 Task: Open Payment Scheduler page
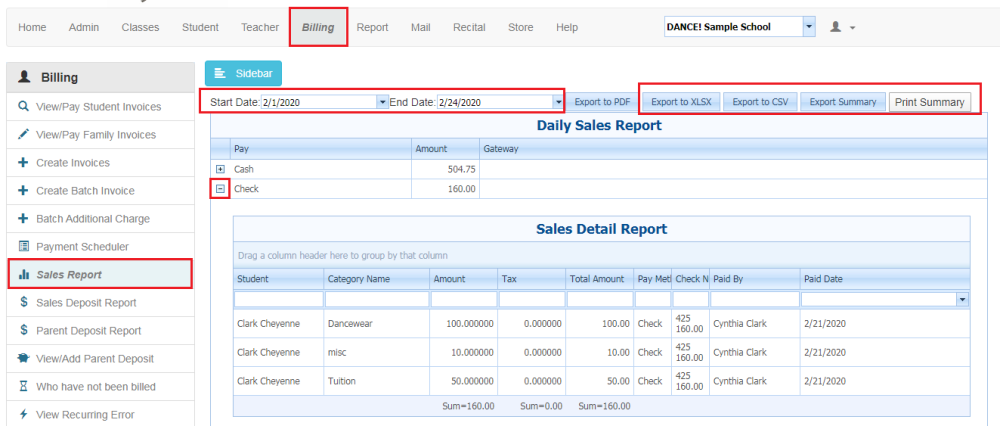tap(82, 247)
